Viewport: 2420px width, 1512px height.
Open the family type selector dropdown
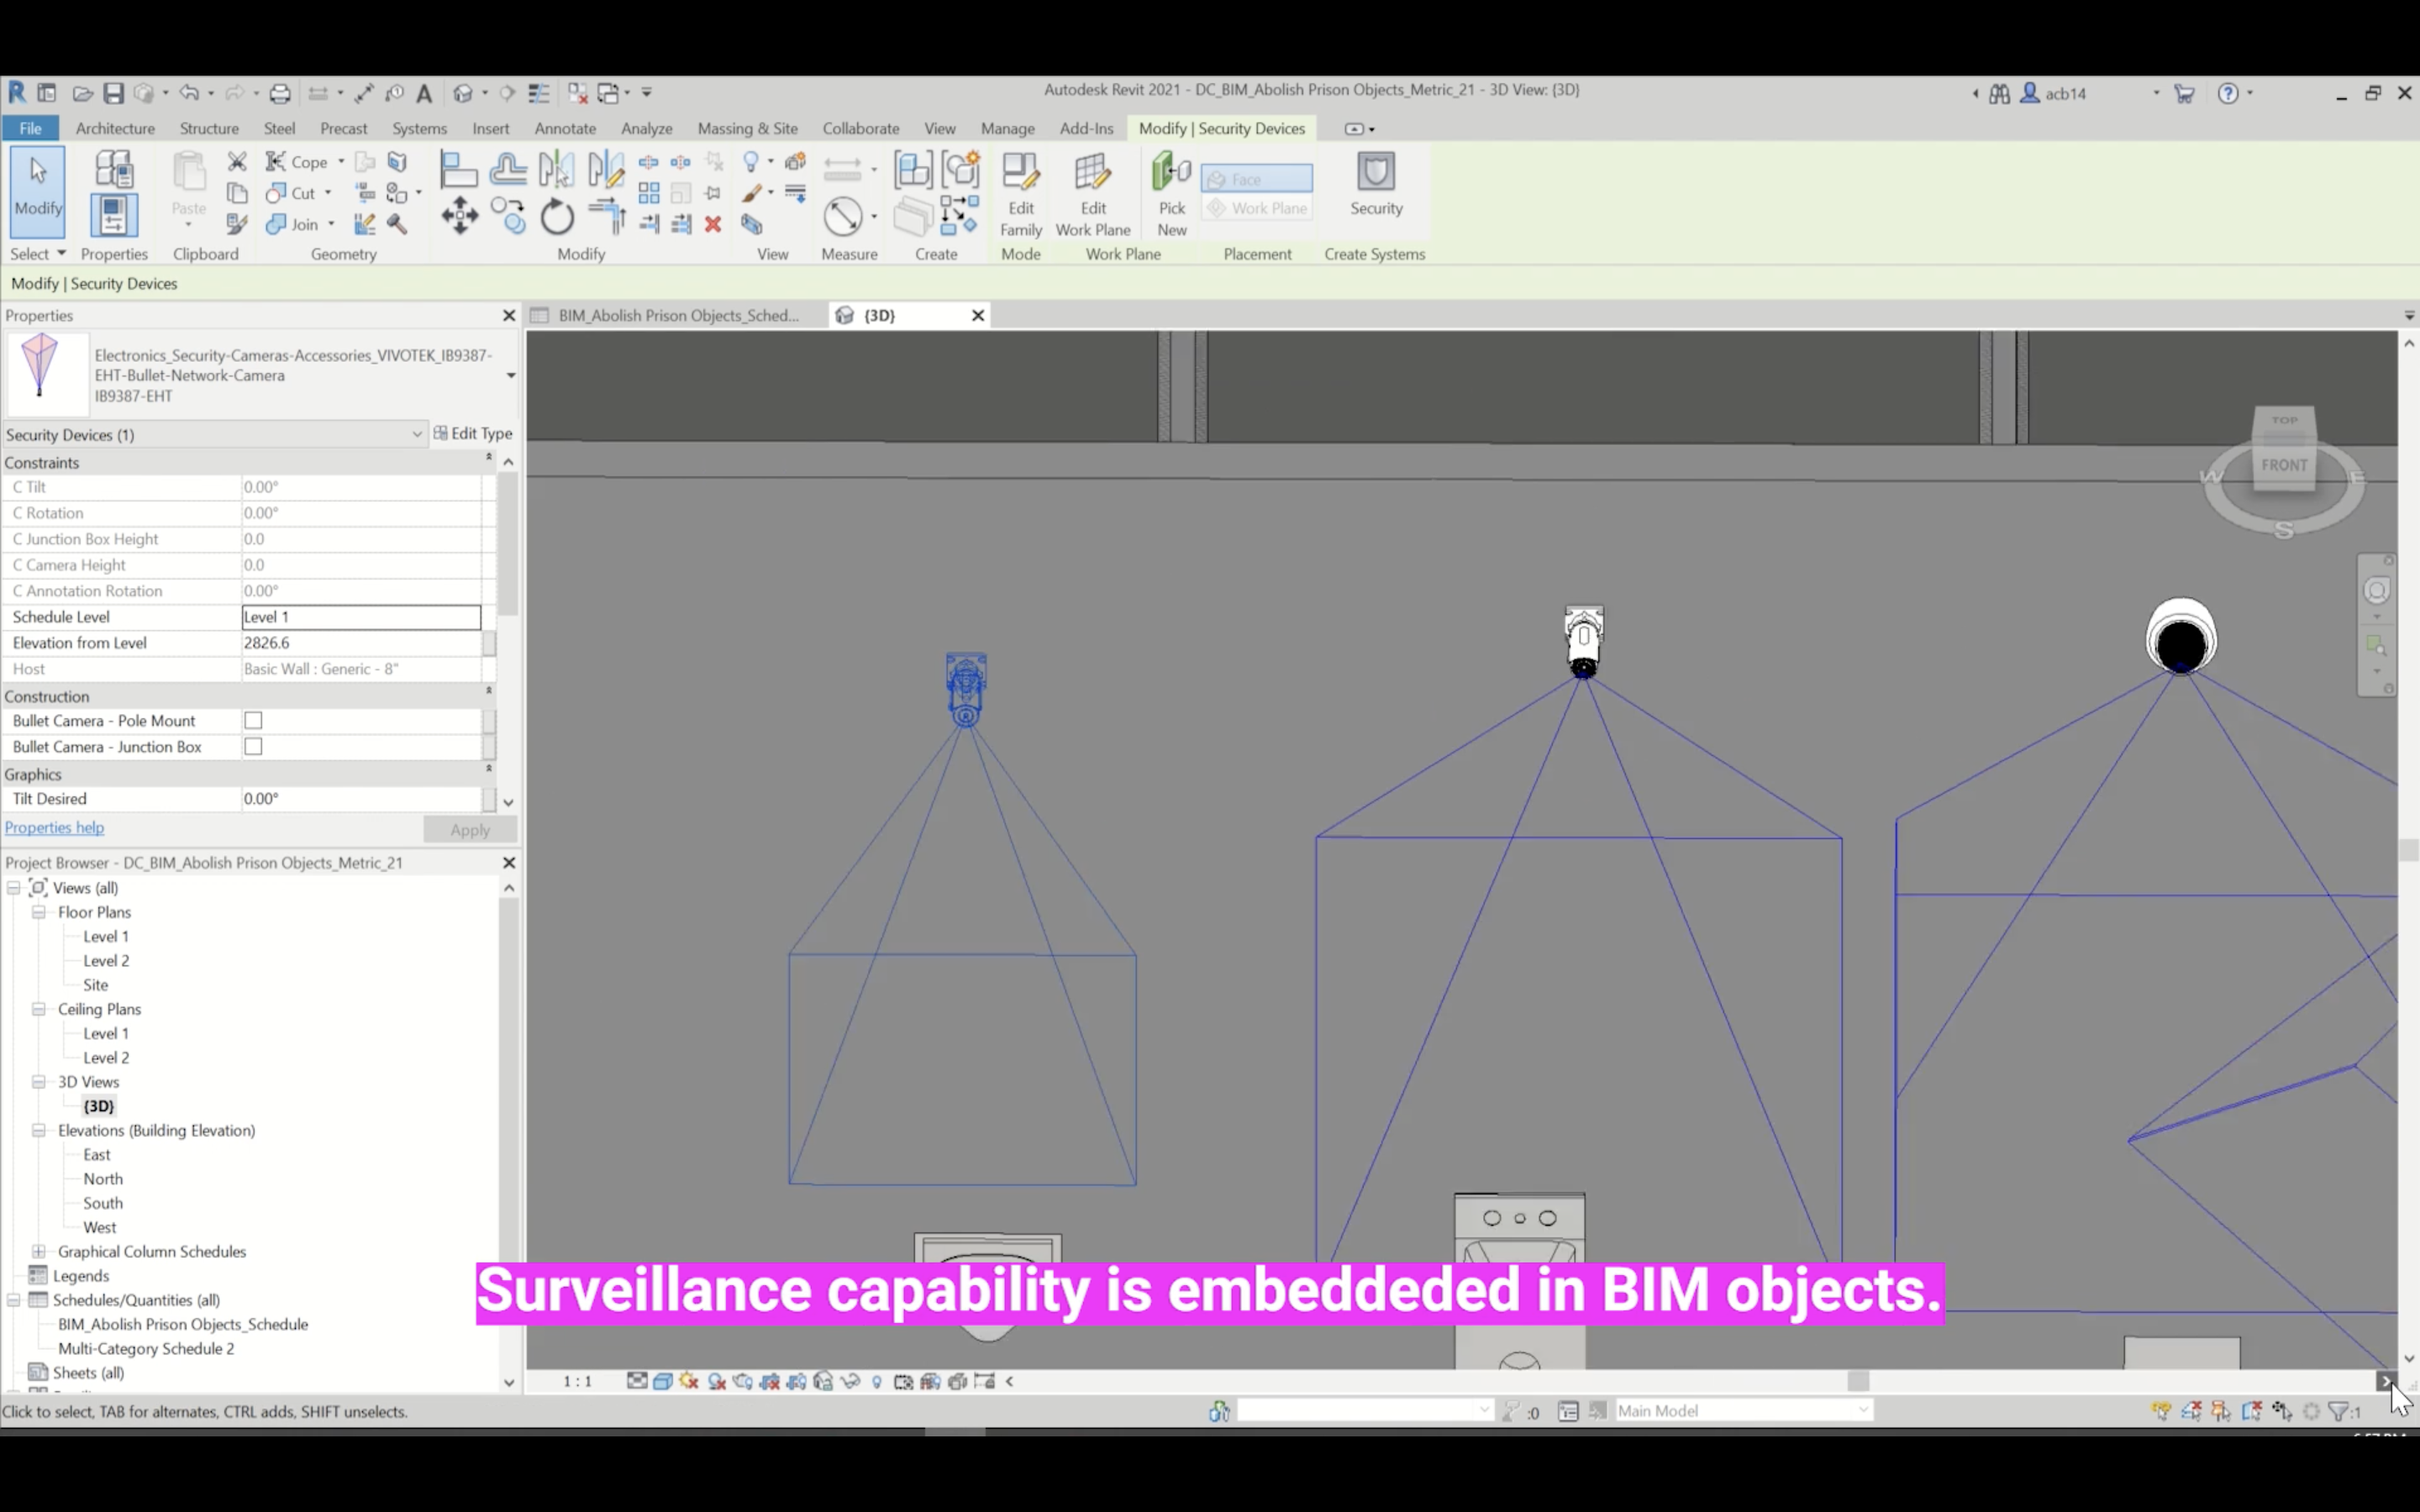[510, 376]
